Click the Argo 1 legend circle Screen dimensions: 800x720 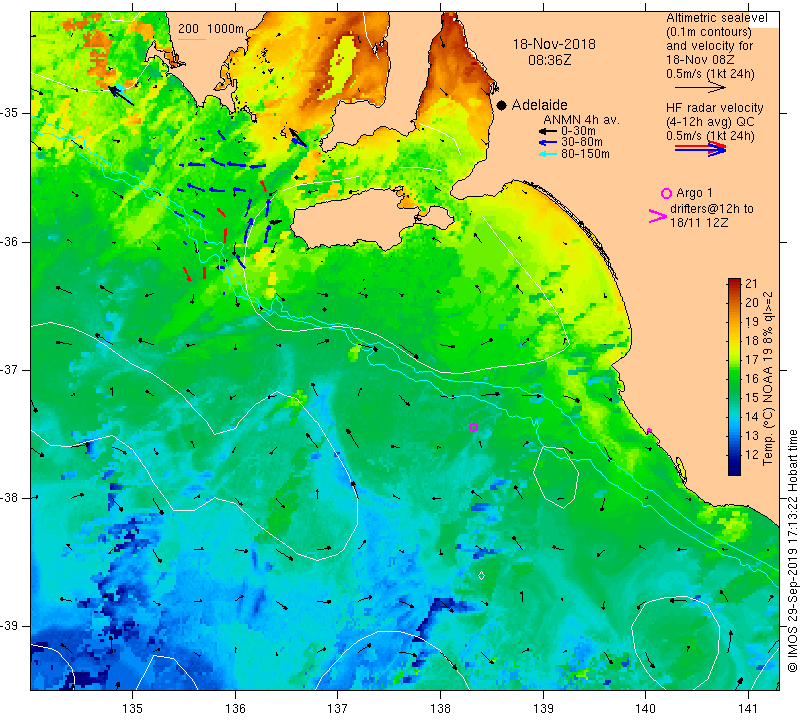[666, 193]
